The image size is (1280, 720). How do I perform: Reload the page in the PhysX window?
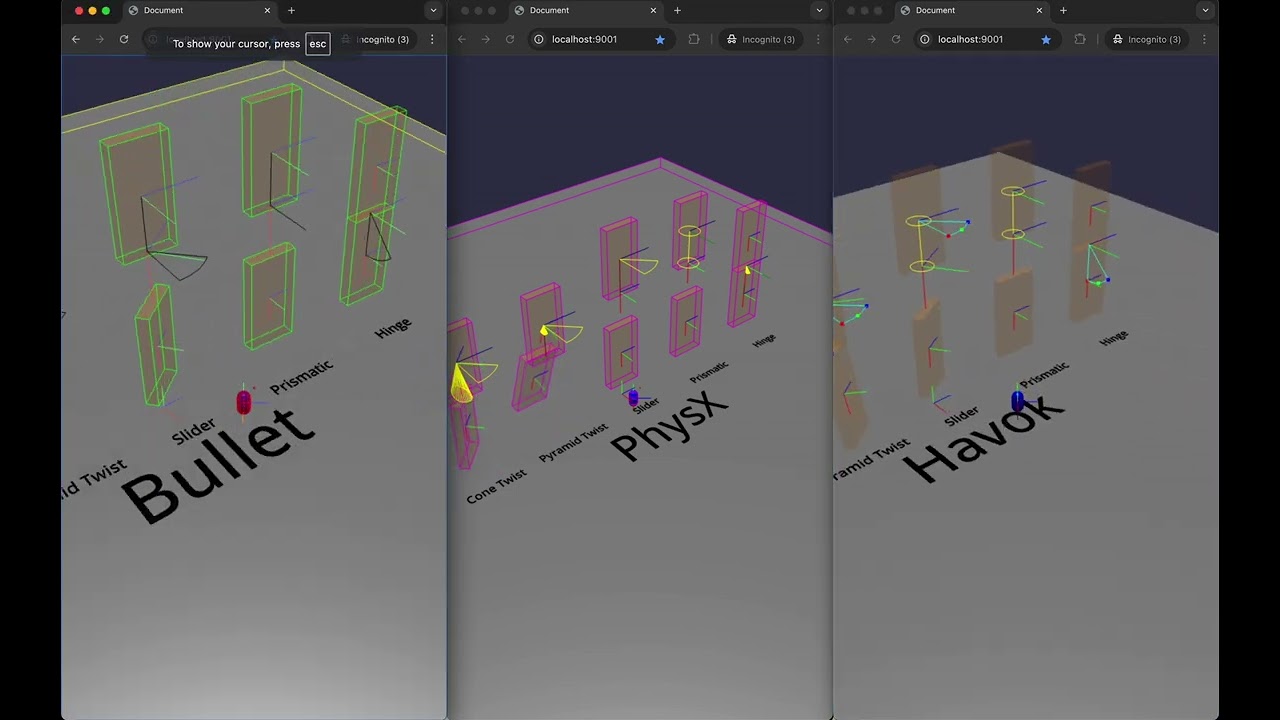coord(509,39)
